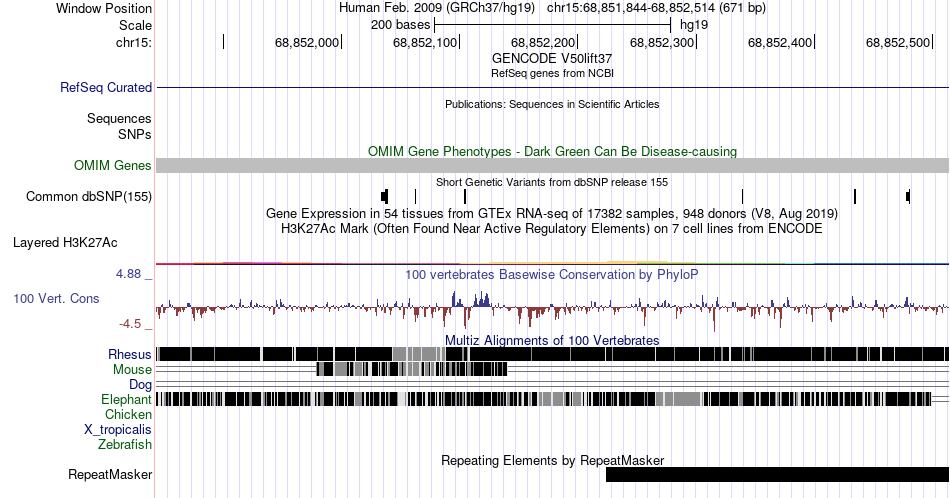Click the H3K27Ac Mark ENCODE track title
Image resolution: width=950 pixels, height=498 pixels.
(552, 228)
